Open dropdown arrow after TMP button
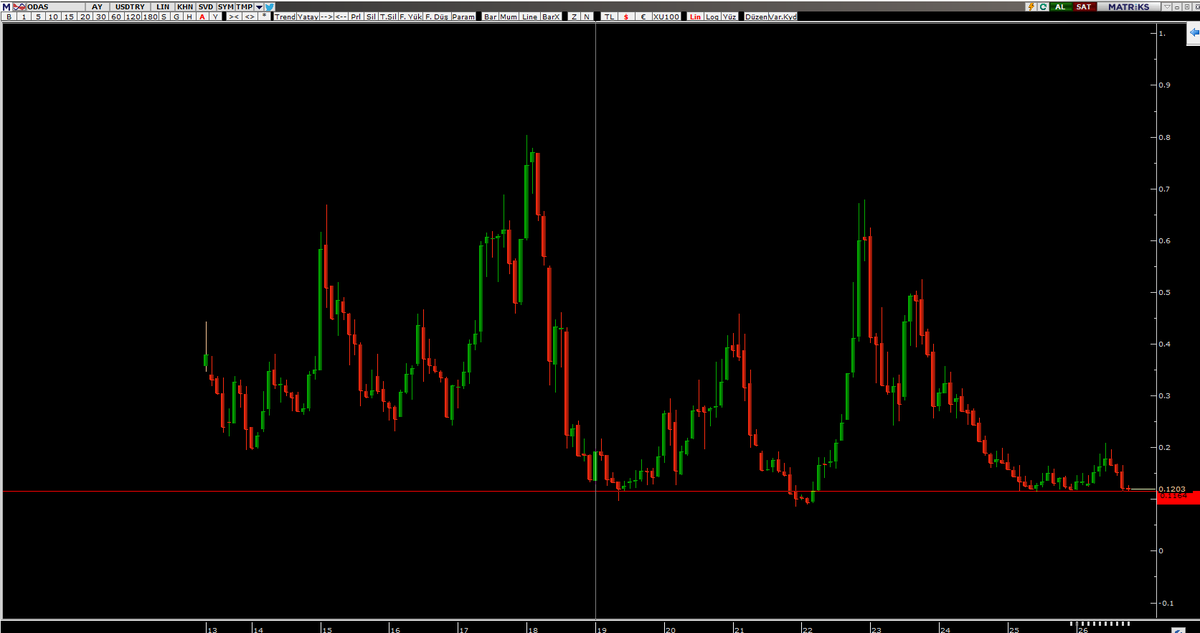Screen dimensions: 1200x633 pos(259,6)
